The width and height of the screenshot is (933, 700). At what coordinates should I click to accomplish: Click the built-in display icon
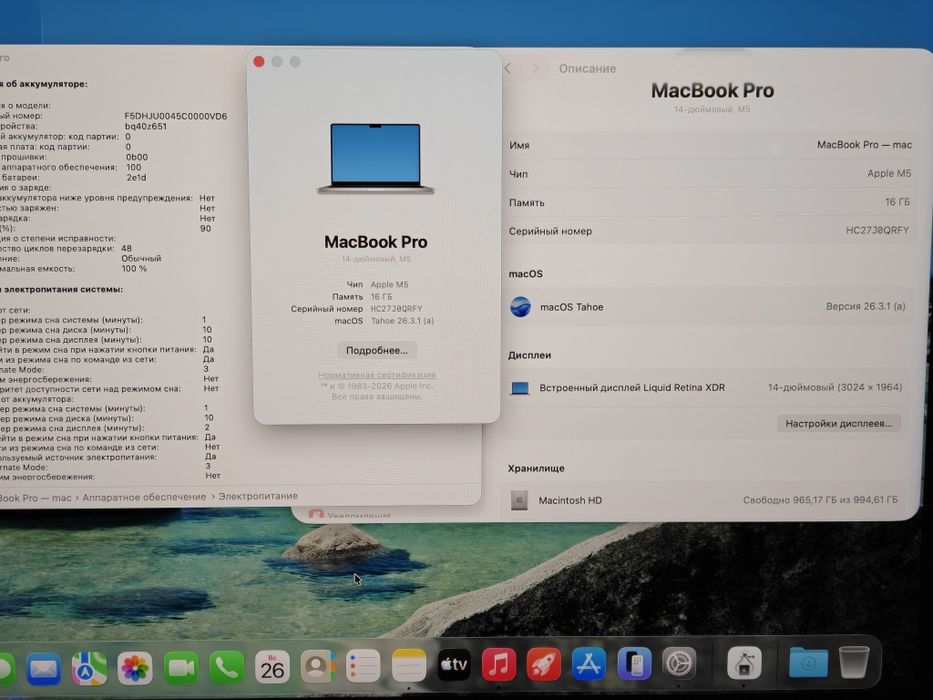click(x=520, y=388)
